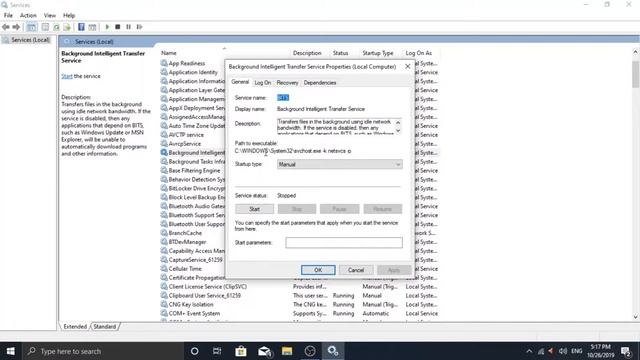Open the View menu
The height and width of the screenshot is (360, 640).
(50, 16)
